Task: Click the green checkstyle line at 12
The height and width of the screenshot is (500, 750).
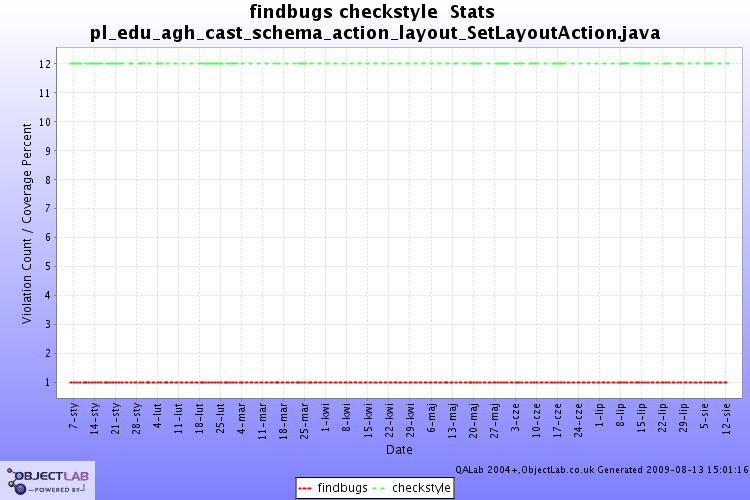Action: (x=400, y=63)
